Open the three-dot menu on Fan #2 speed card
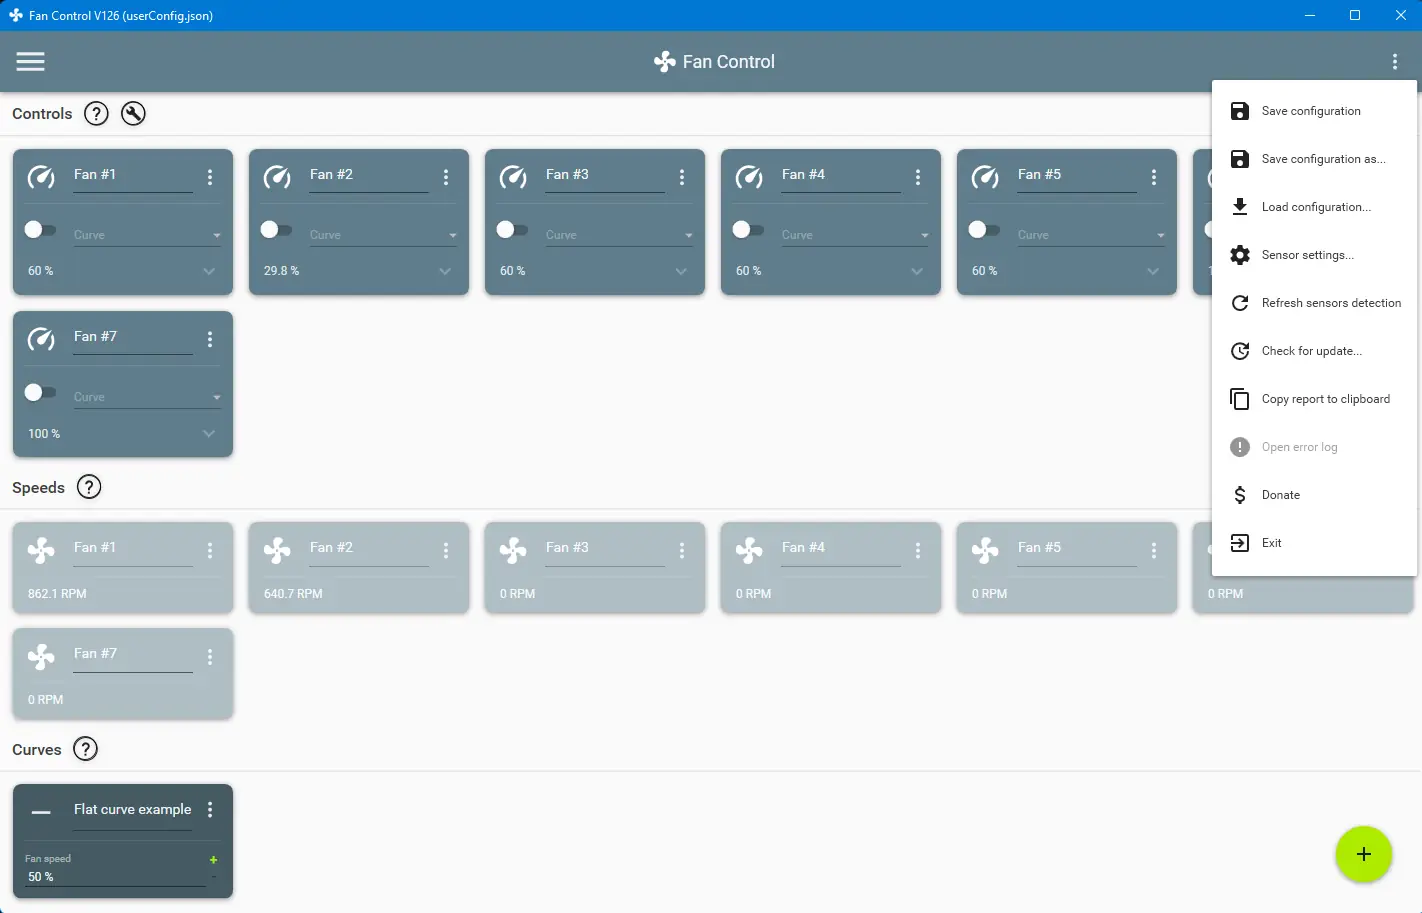The image size is (1422, 913). [x=446, y=550]
